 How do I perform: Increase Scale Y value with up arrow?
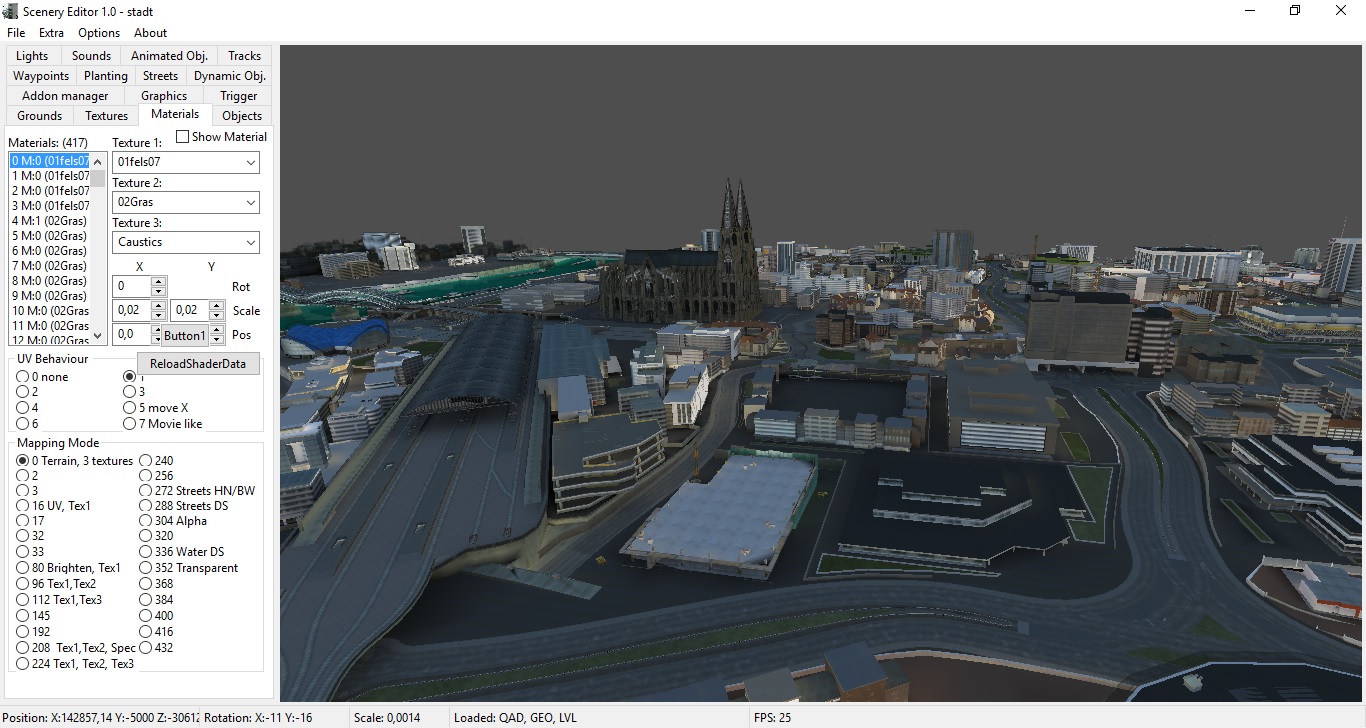click(216, 305)
